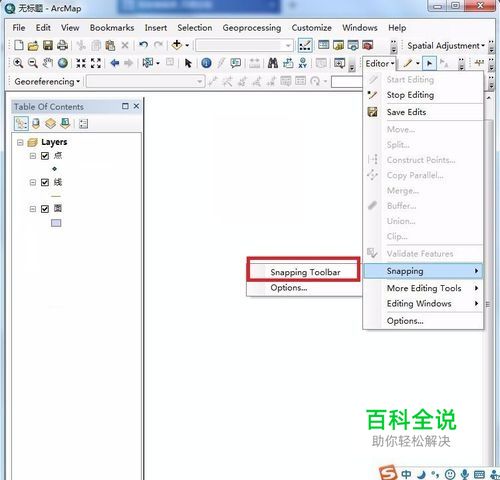Click the Paste icon

tap(110, 45)
